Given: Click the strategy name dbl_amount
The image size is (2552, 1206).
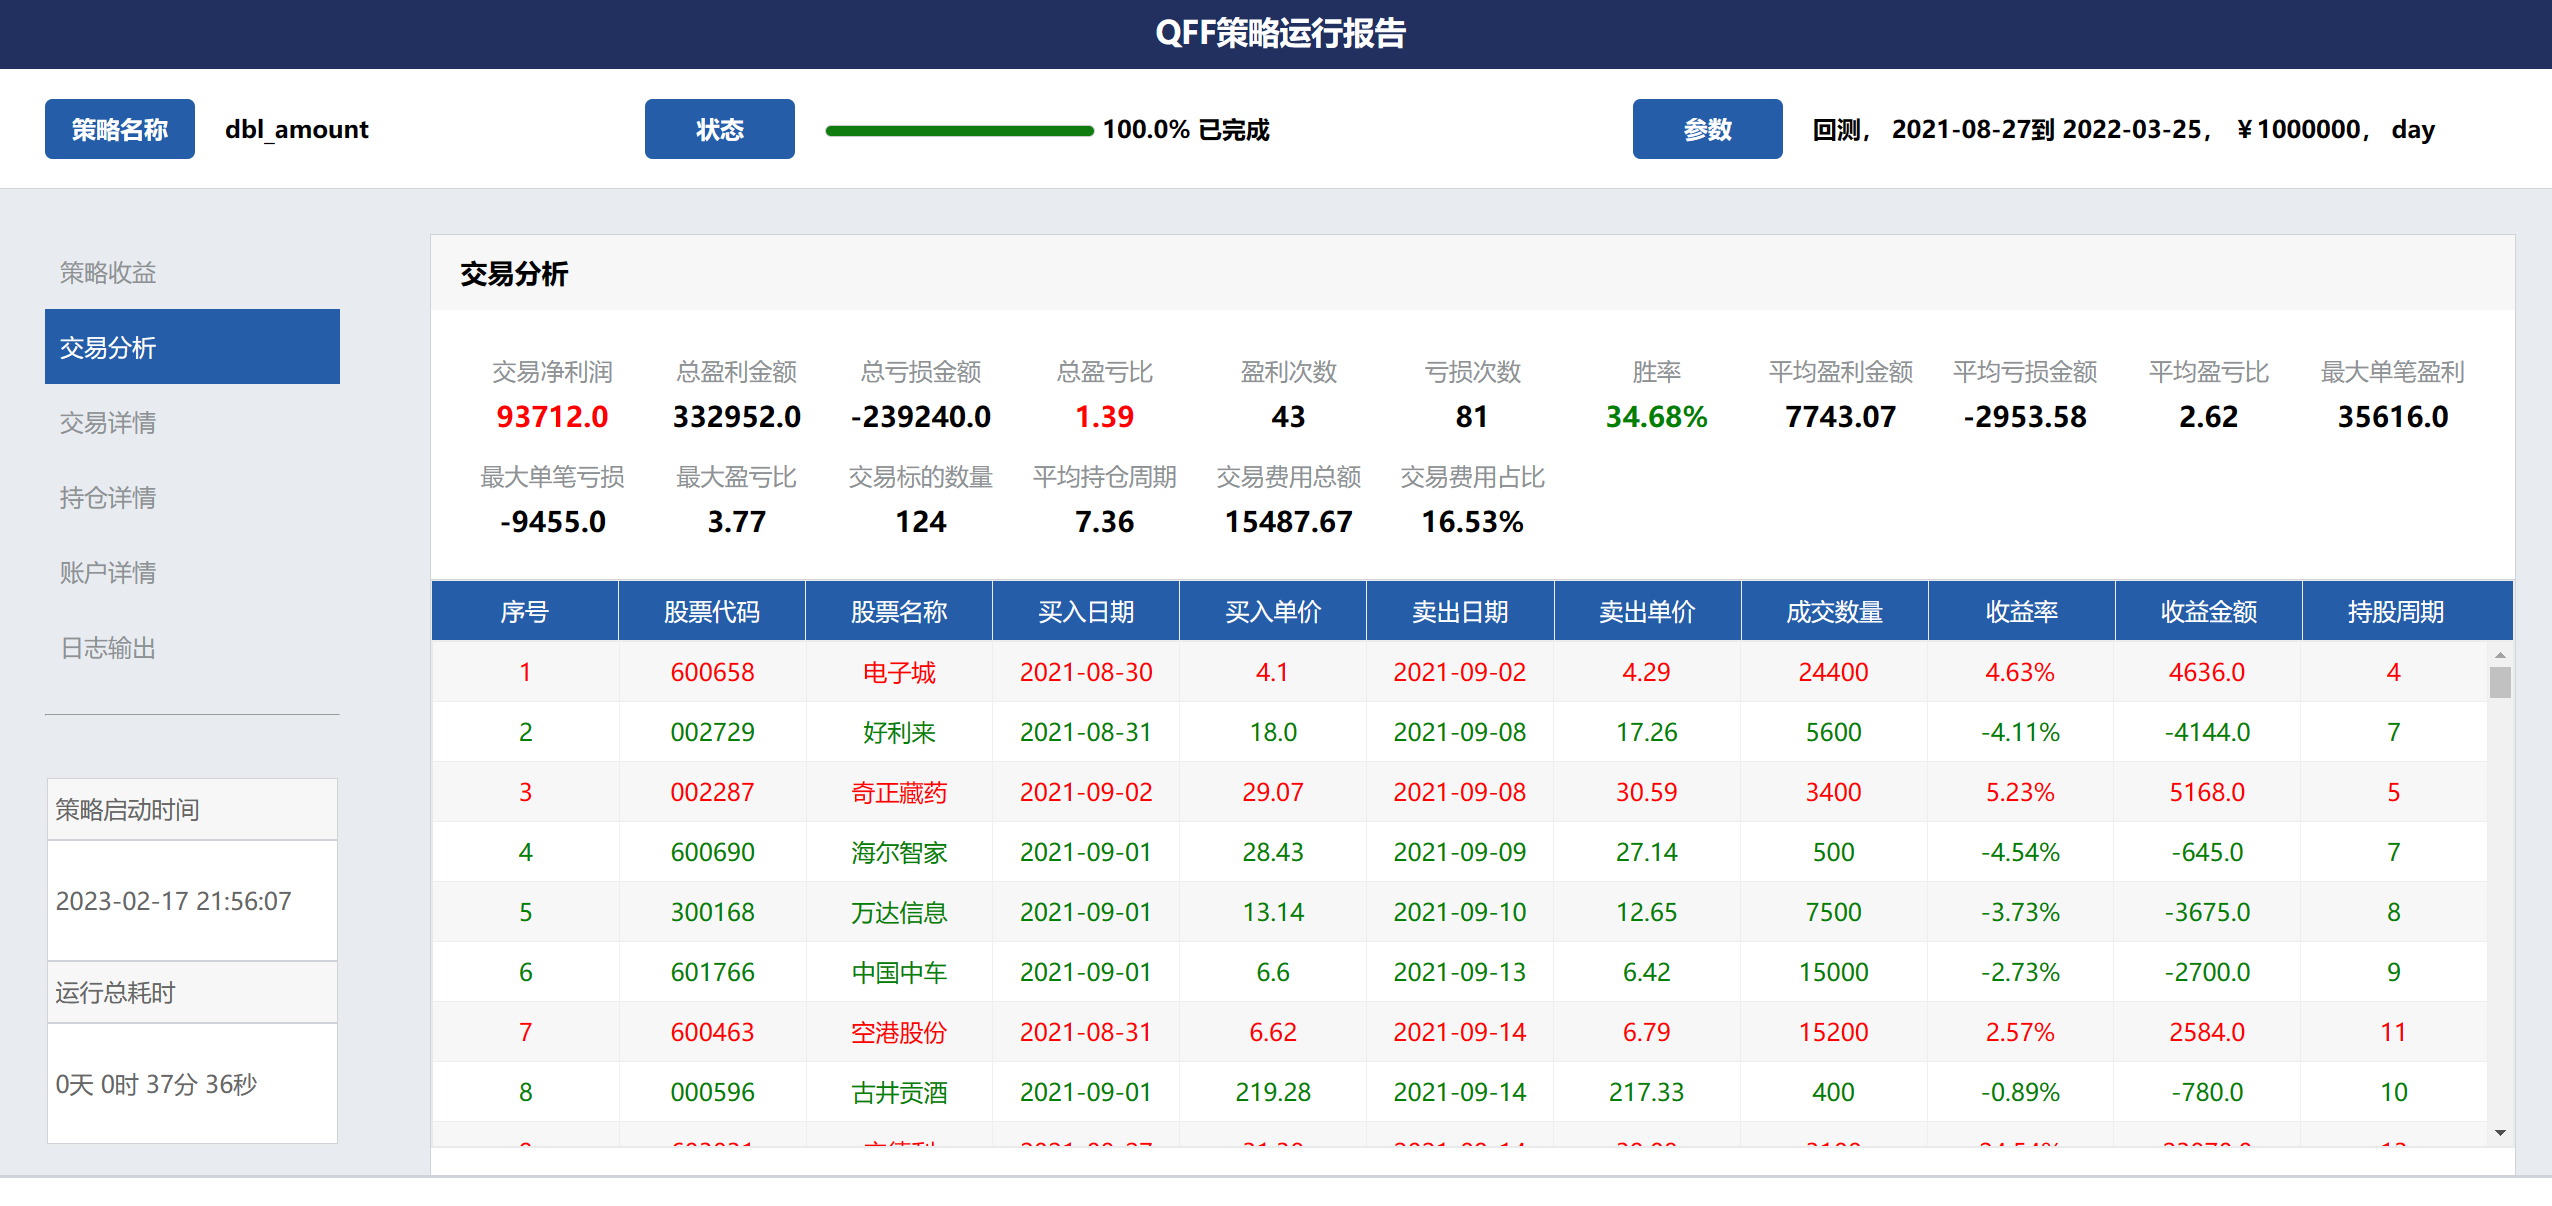Looking at the screenshot, I should [x=297, y=129].
